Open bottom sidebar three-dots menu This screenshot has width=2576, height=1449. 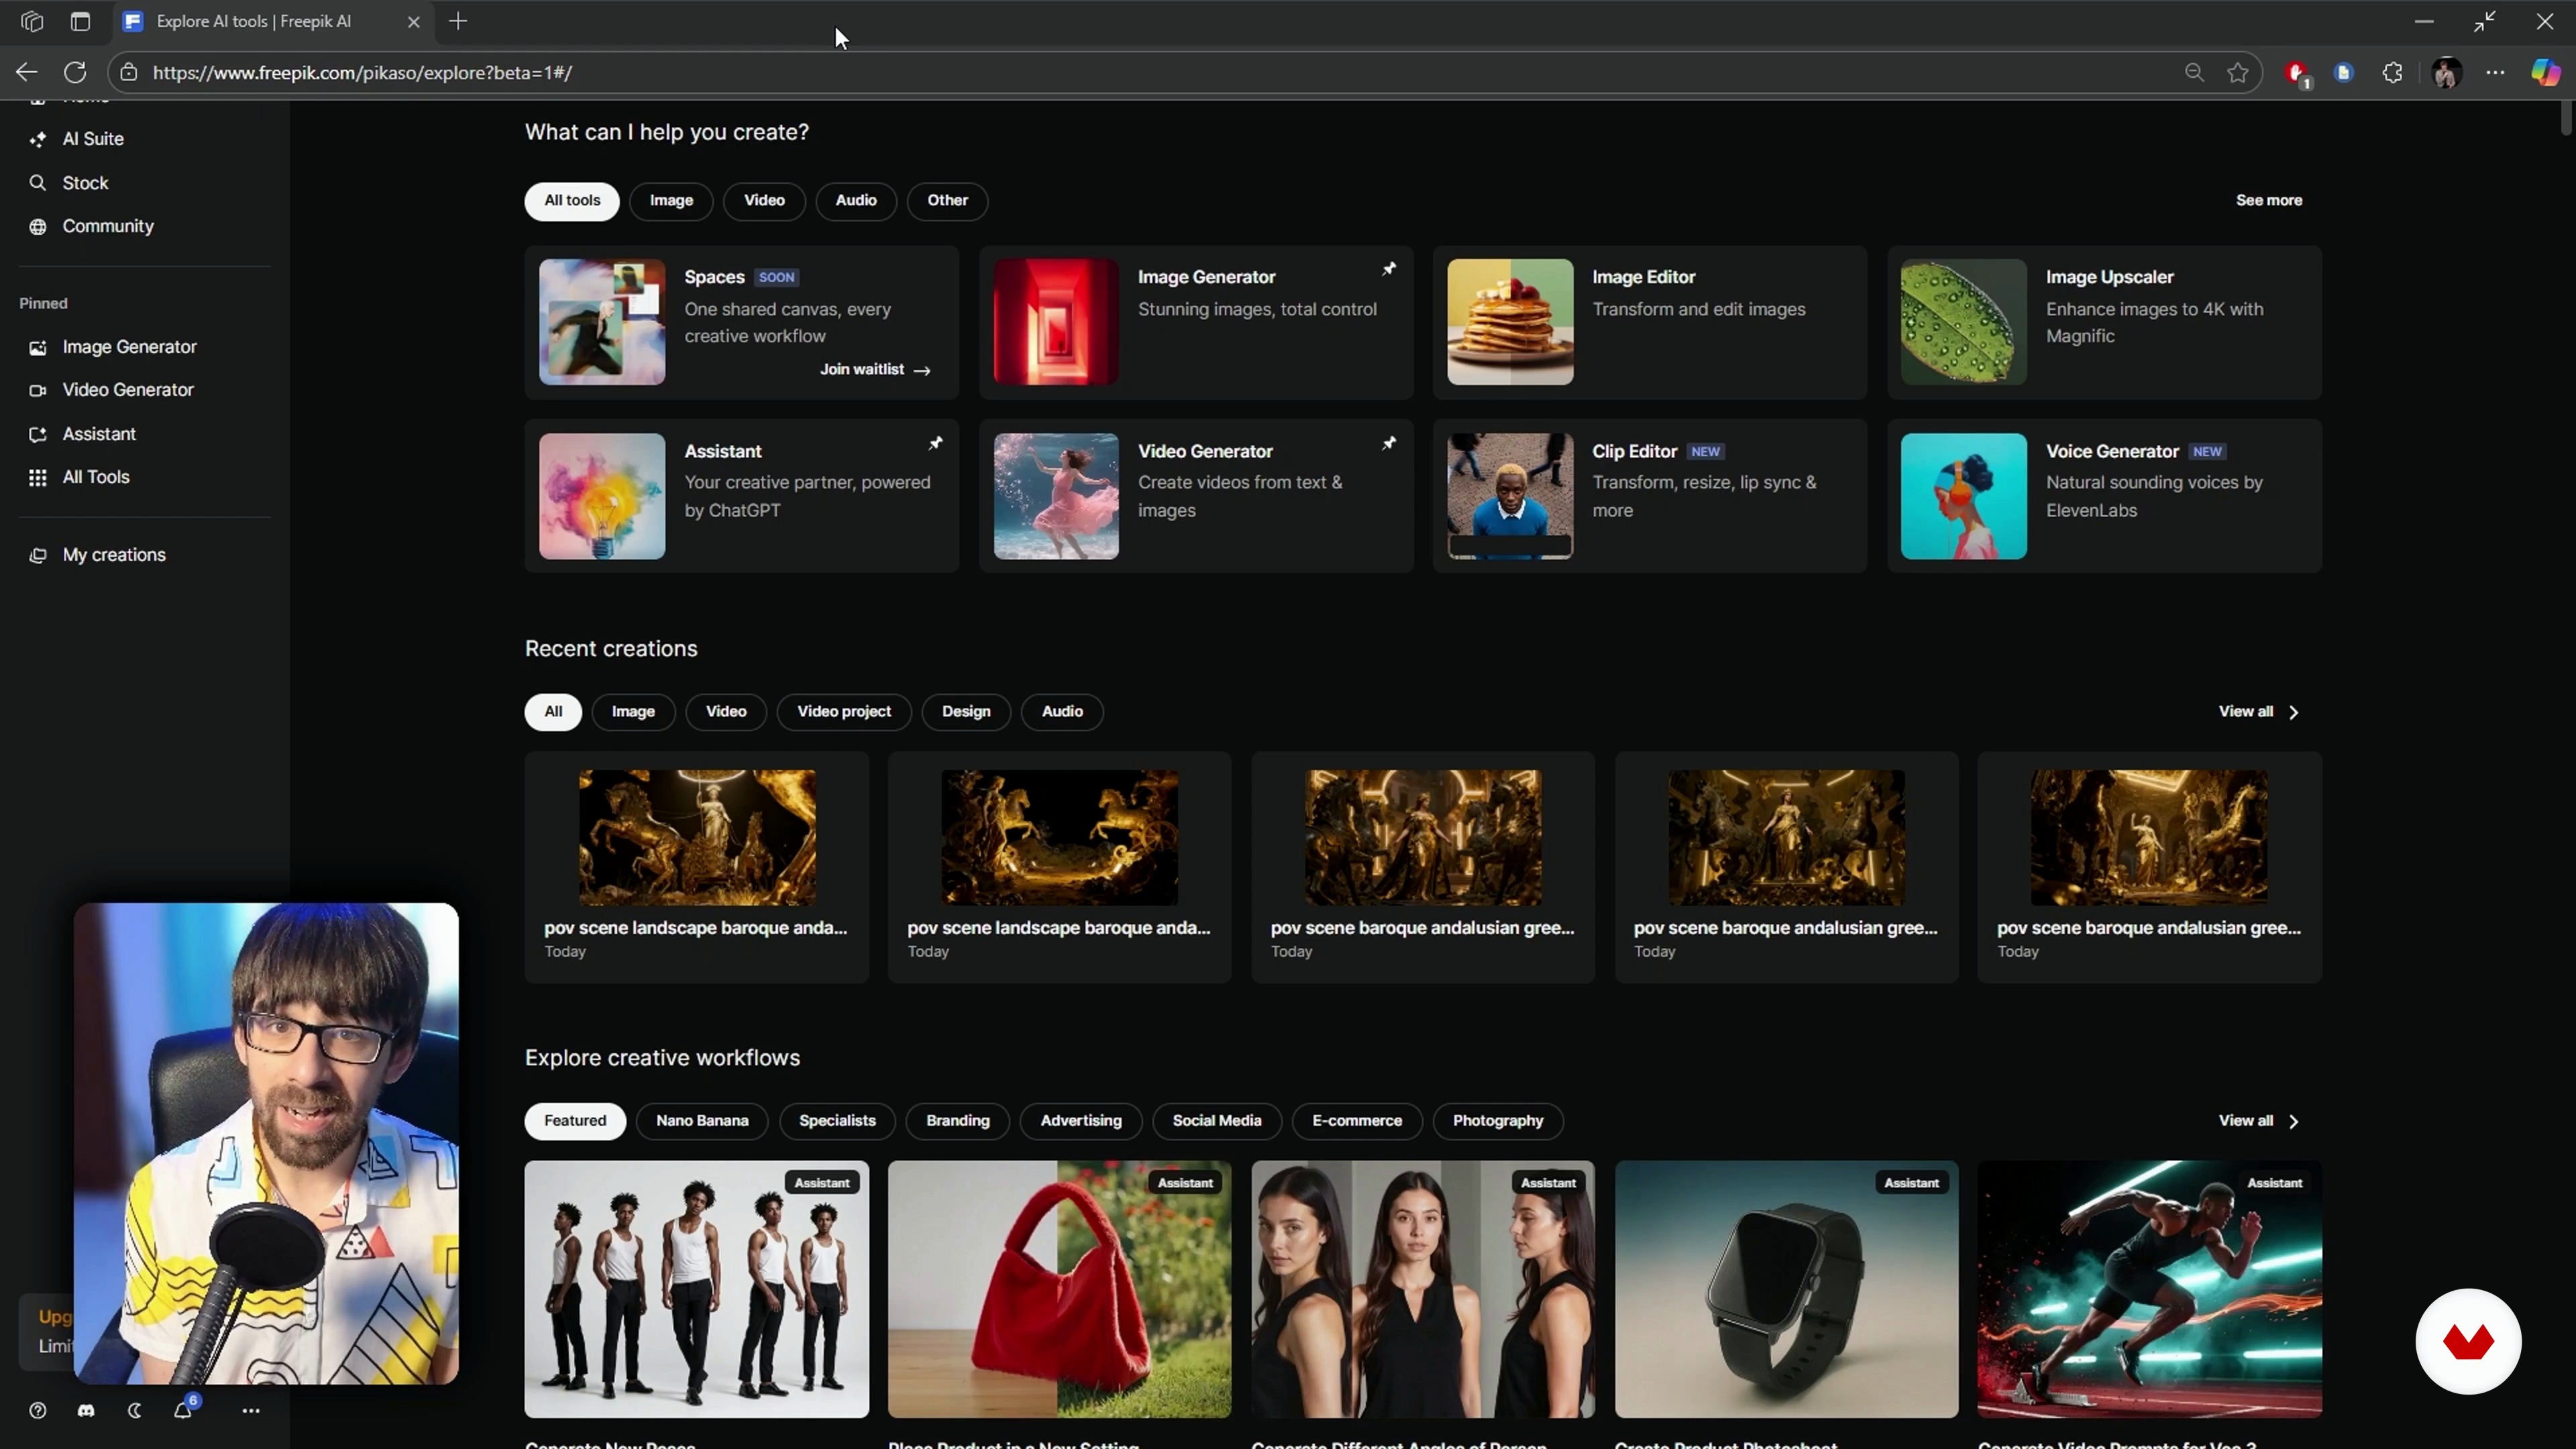coord(251,1410)
